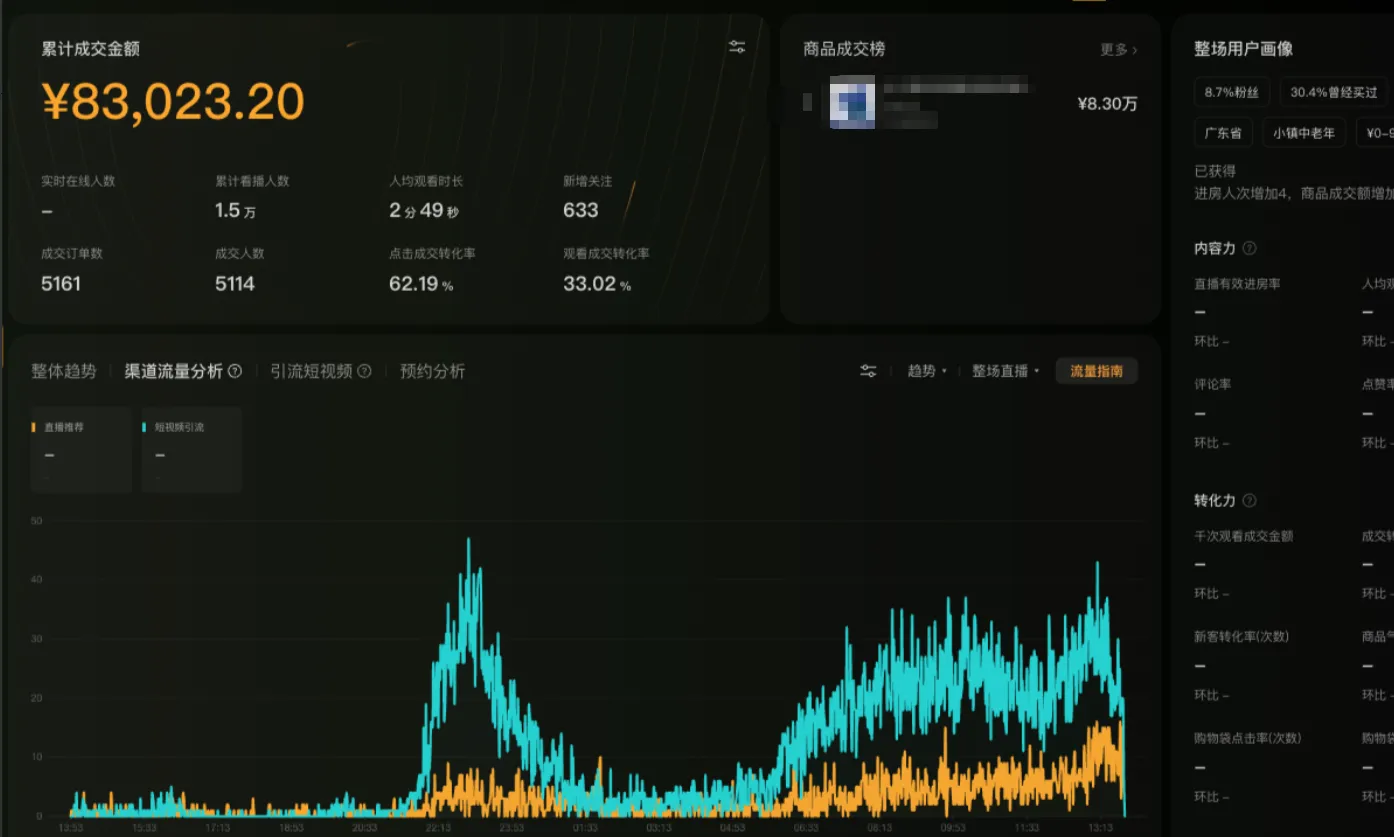
Task: Open the 引流短视频 tab
Action: pyautogui.click(x=311, y=371)
